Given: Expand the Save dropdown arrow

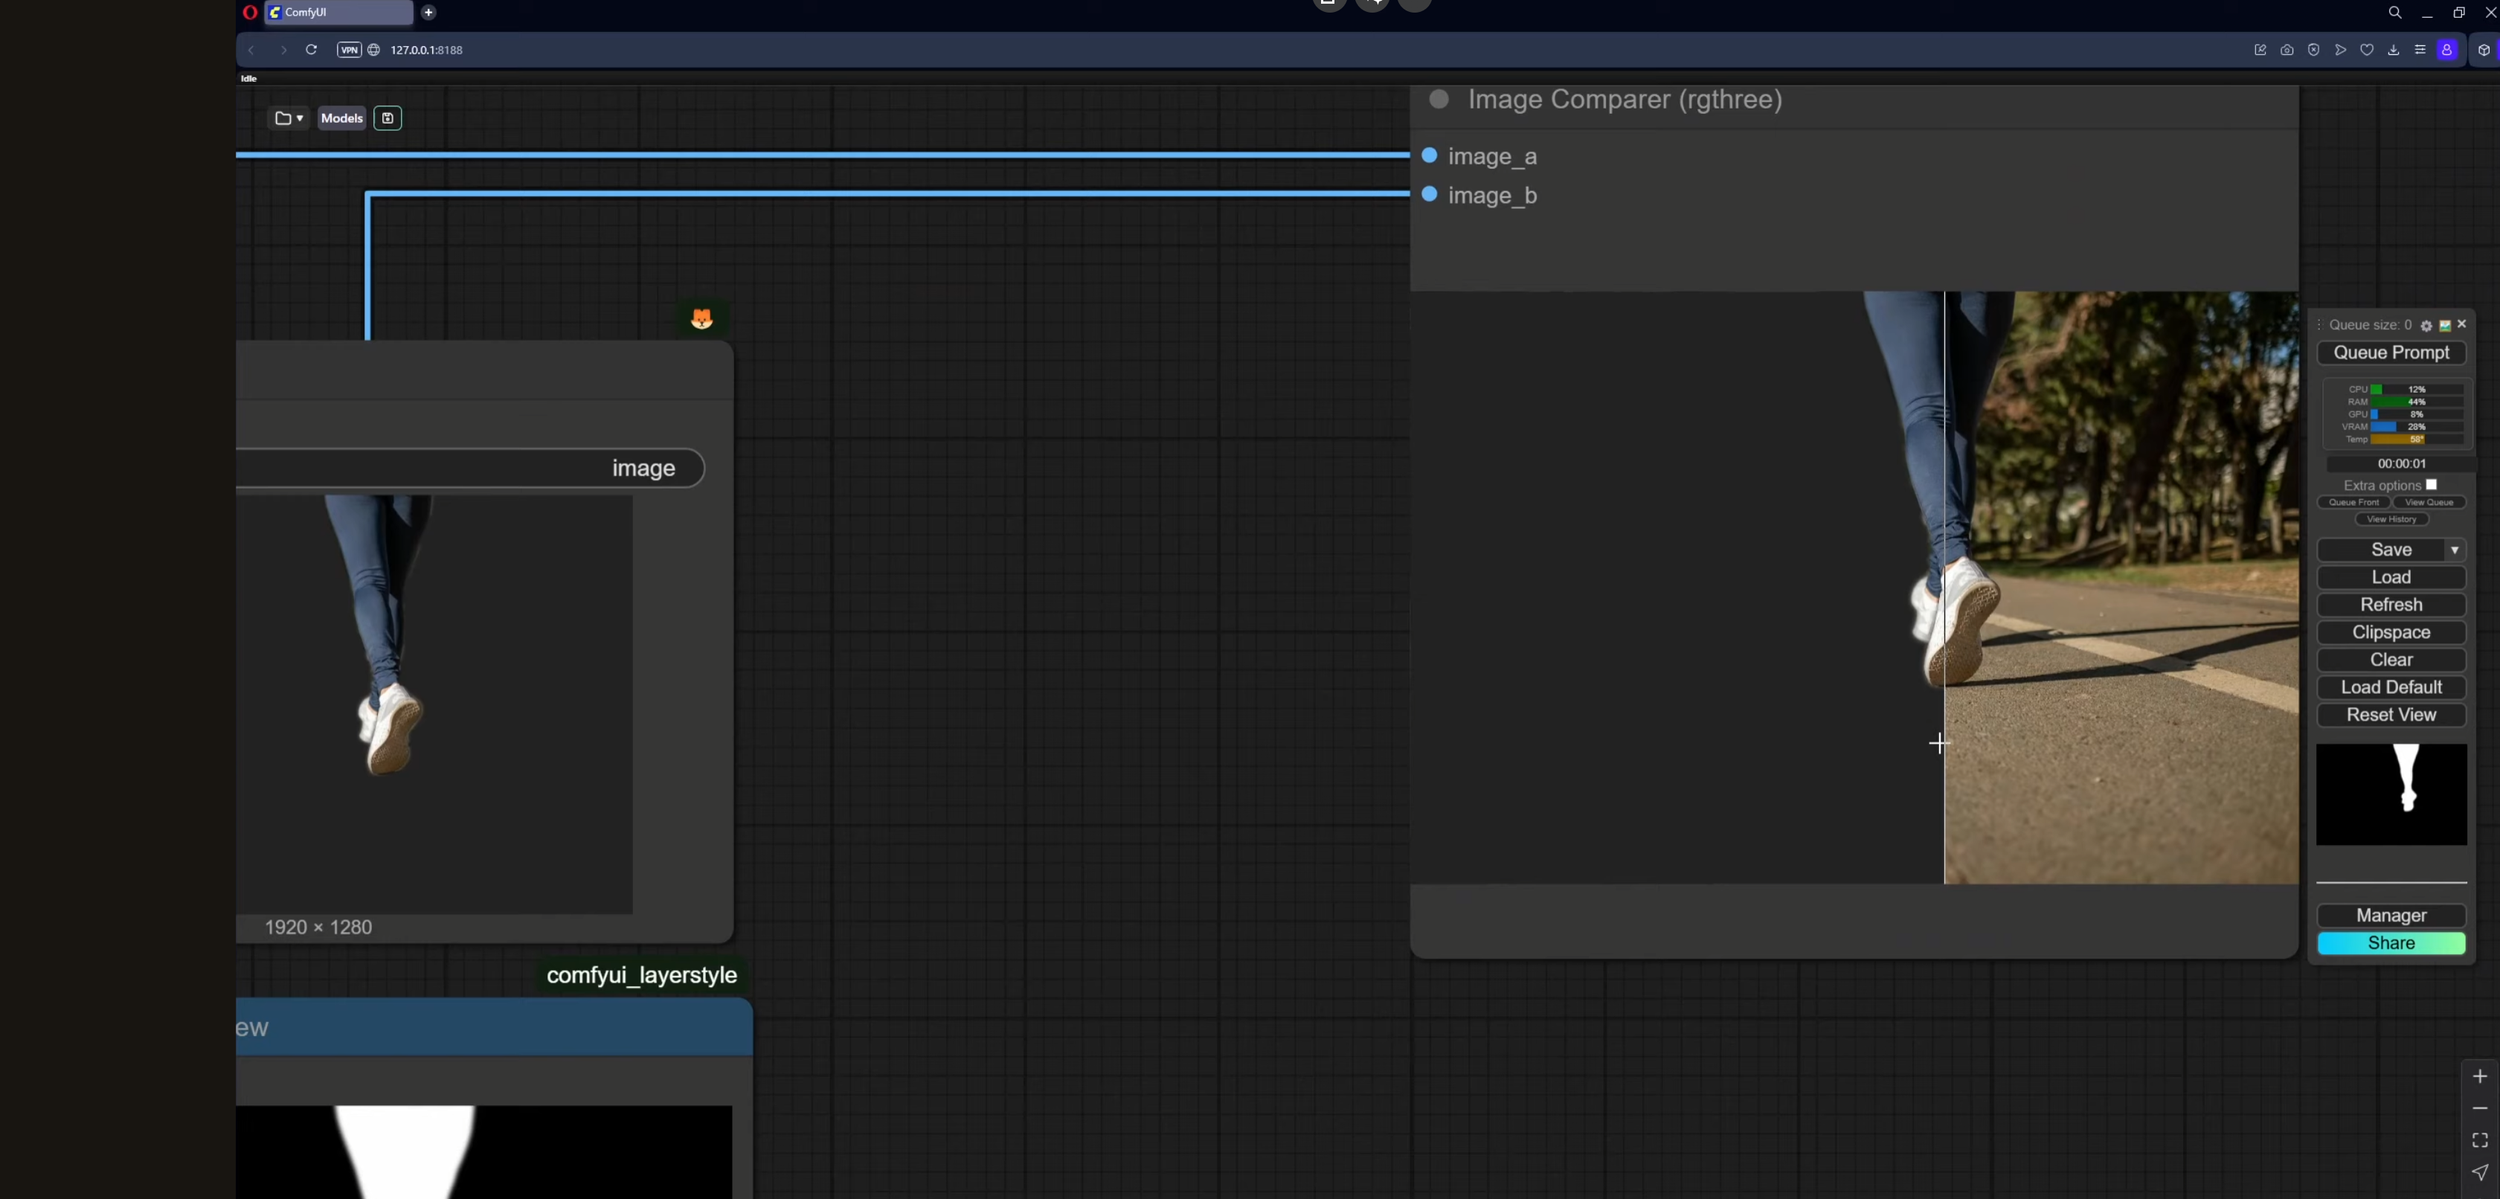Looking at the screenshot, I should click(2454, 550).
